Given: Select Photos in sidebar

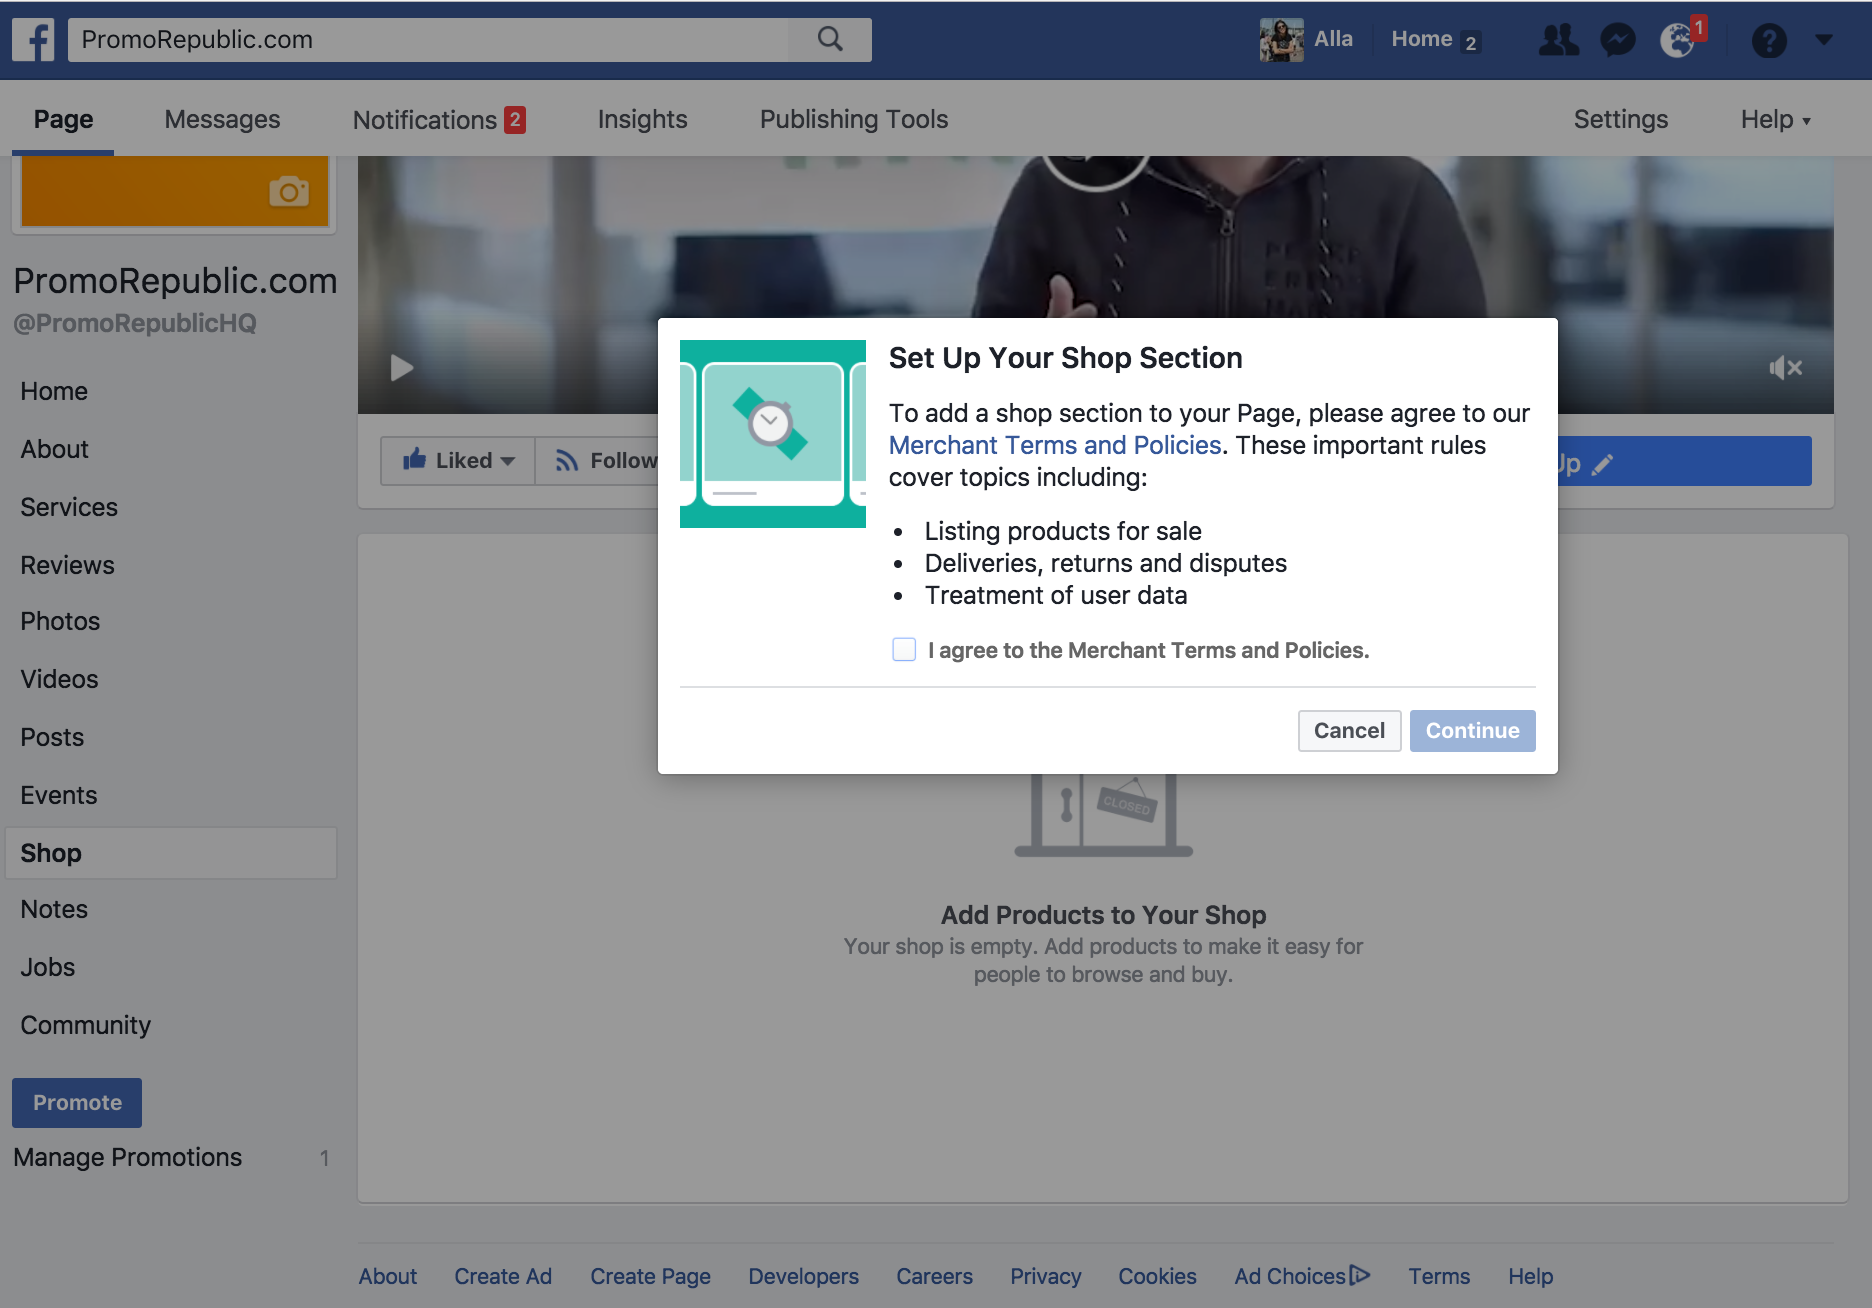Looking at the screenshot, I should point(60,621).
